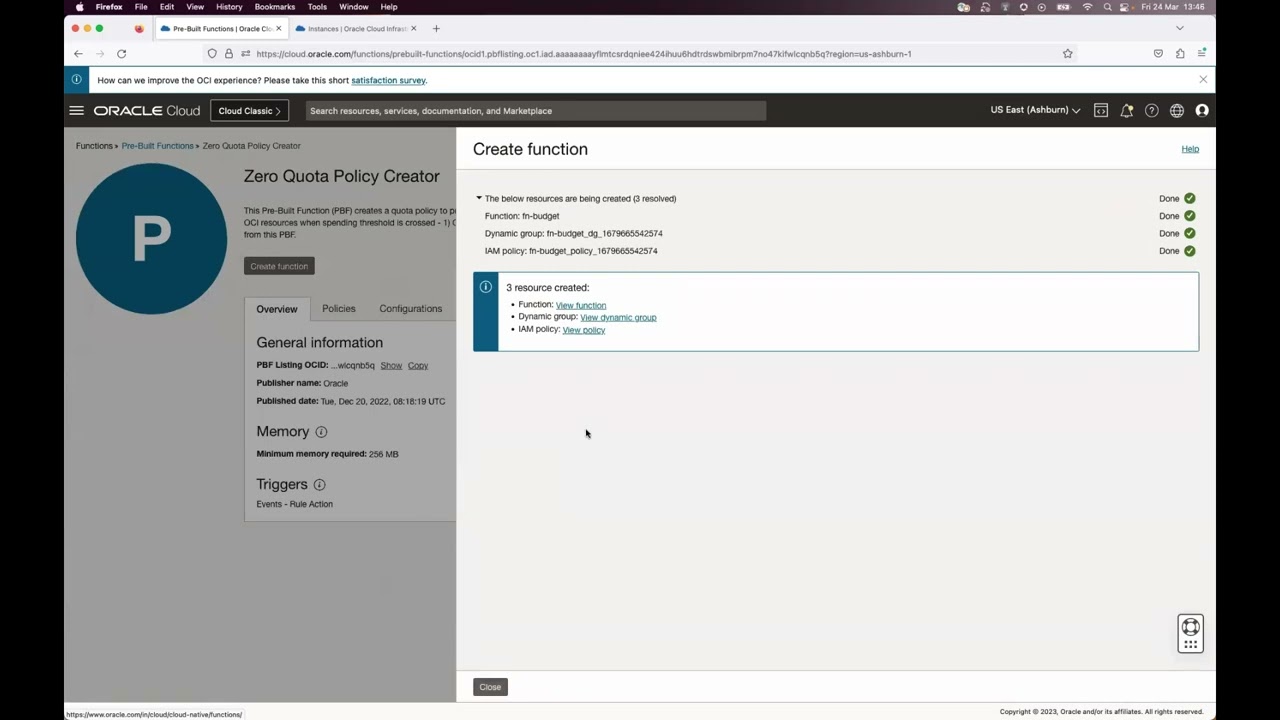Click the menu bar clock 'Fri 24 Mar 13:46'
Viewport: 1280px width, 720px height.
1173,7
